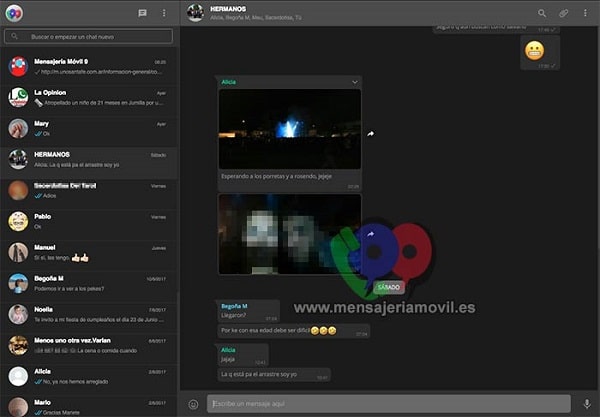
Task: Open the HERMANOS chat options menu
Action: pos(585,13)
